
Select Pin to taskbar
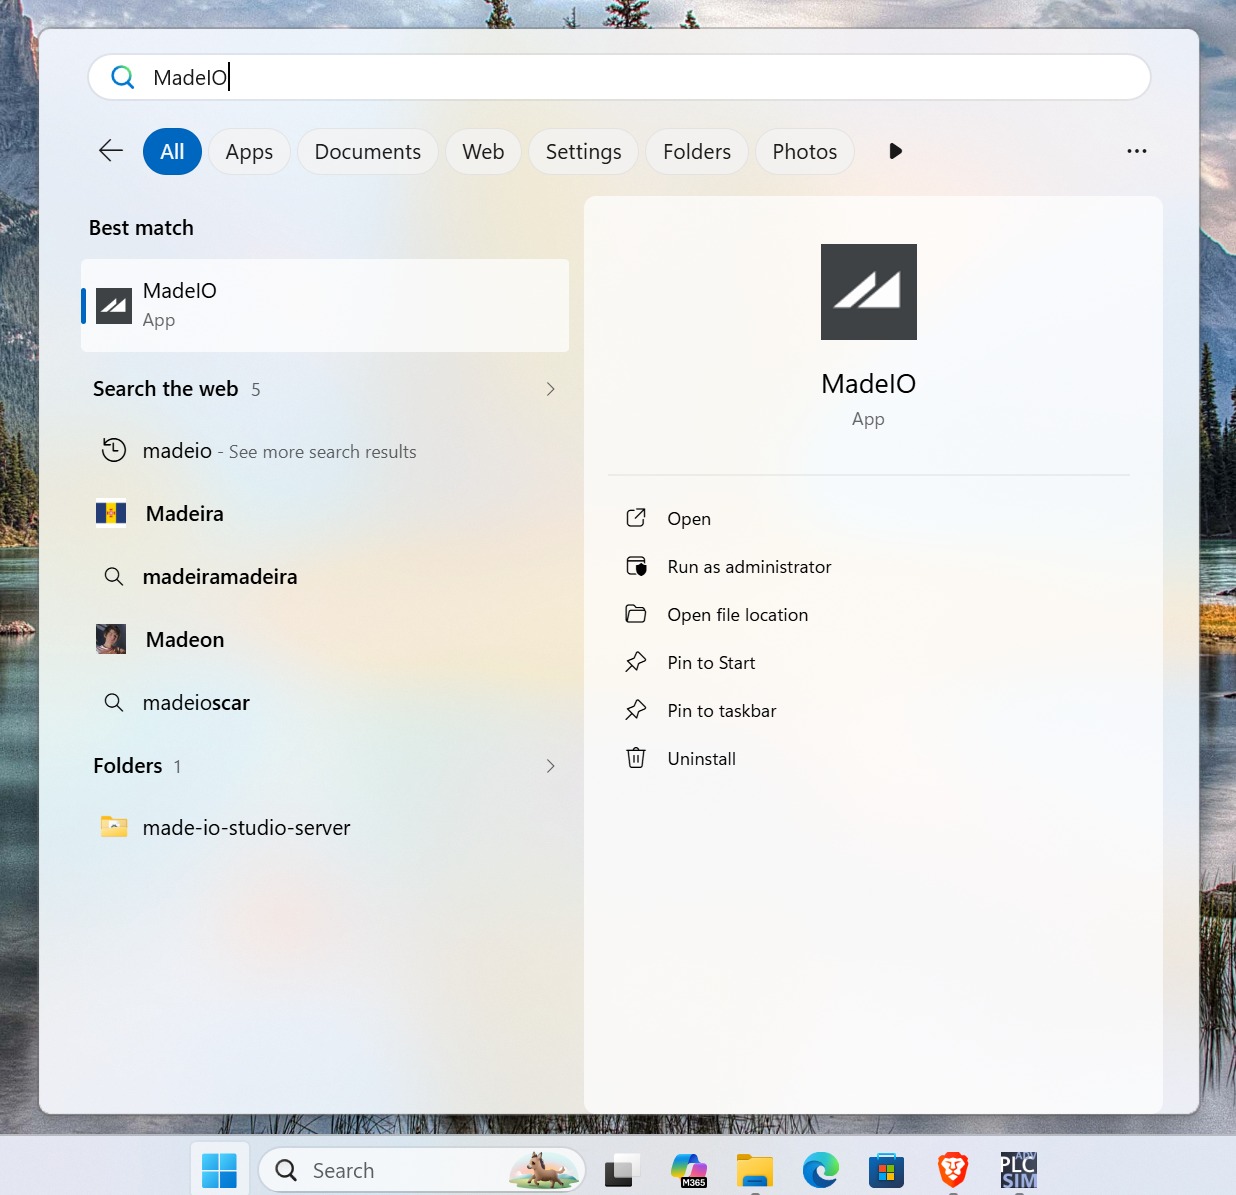(x=722, y=711)
